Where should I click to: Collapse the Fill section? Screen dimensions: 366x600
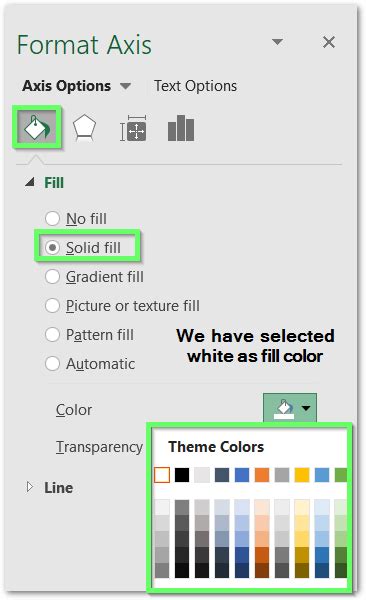point(29,182)
